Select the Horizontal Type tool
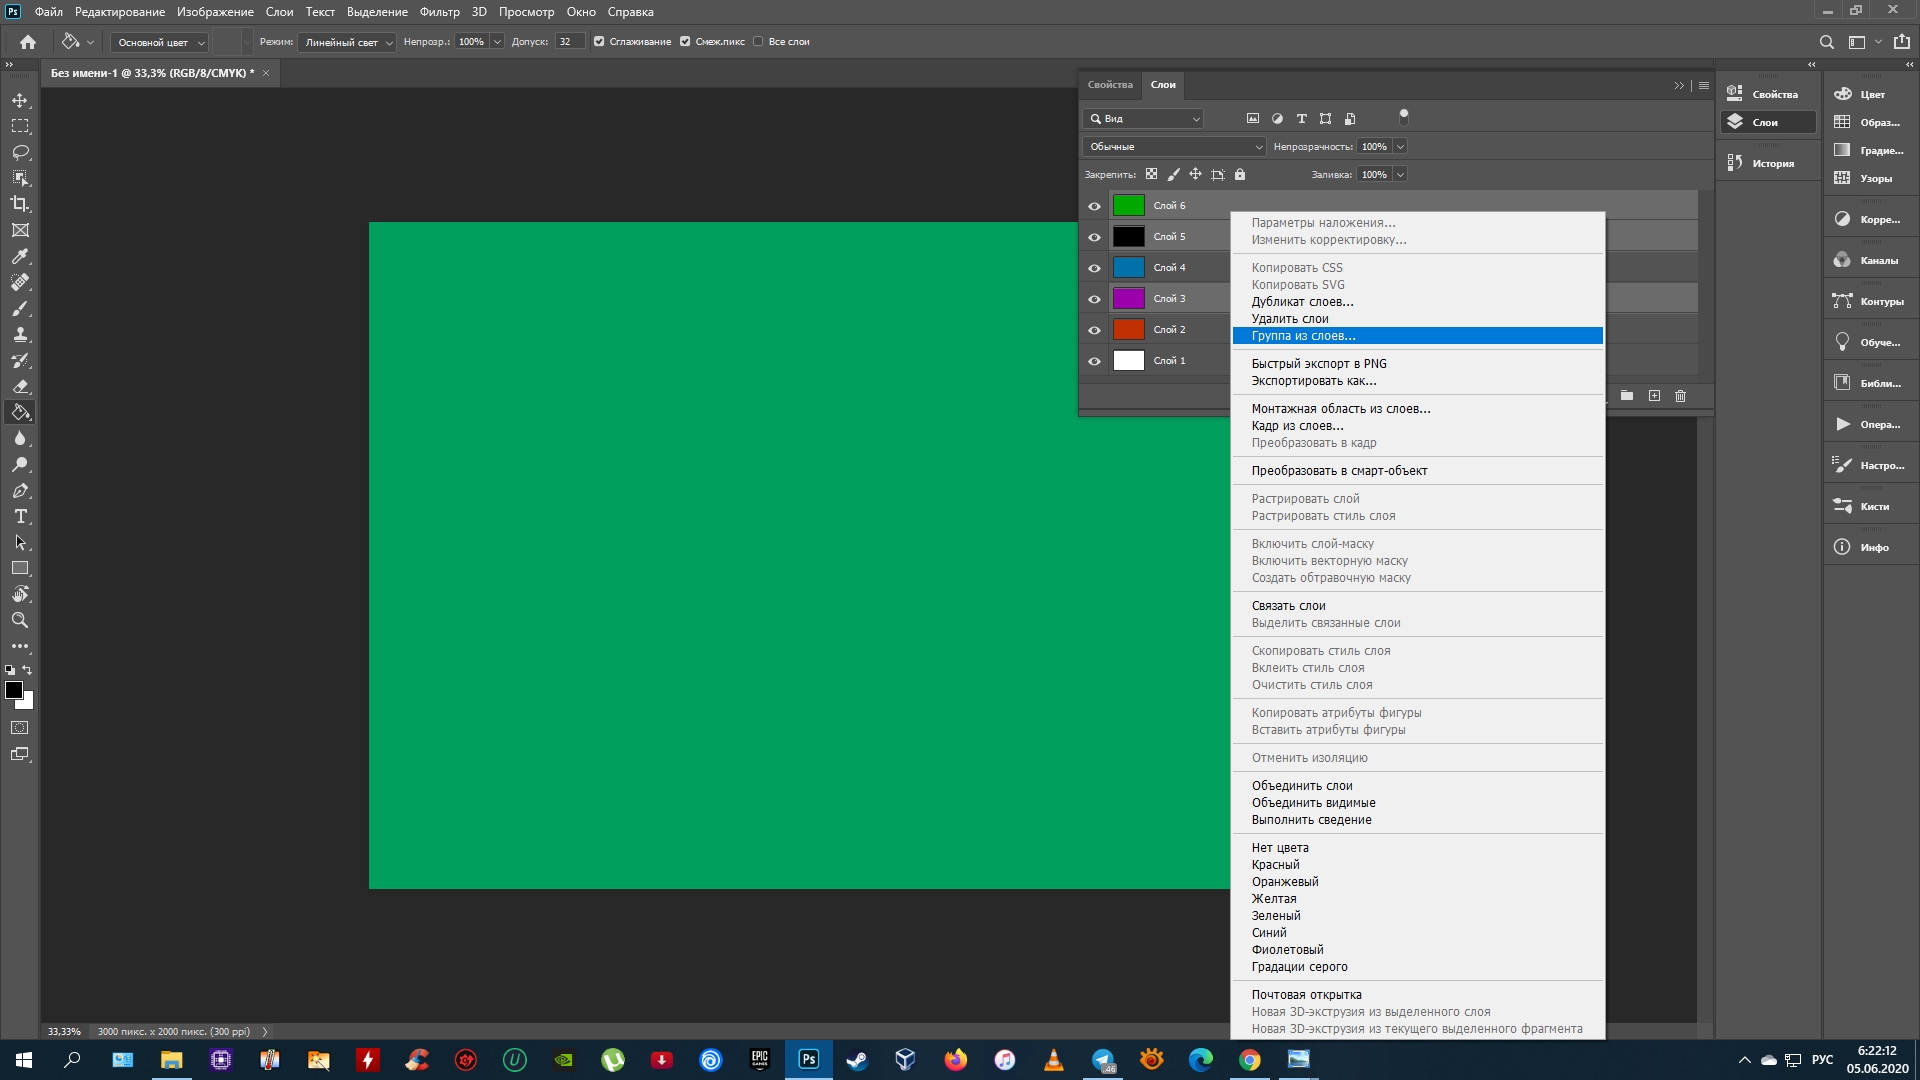 pos(20,516)
